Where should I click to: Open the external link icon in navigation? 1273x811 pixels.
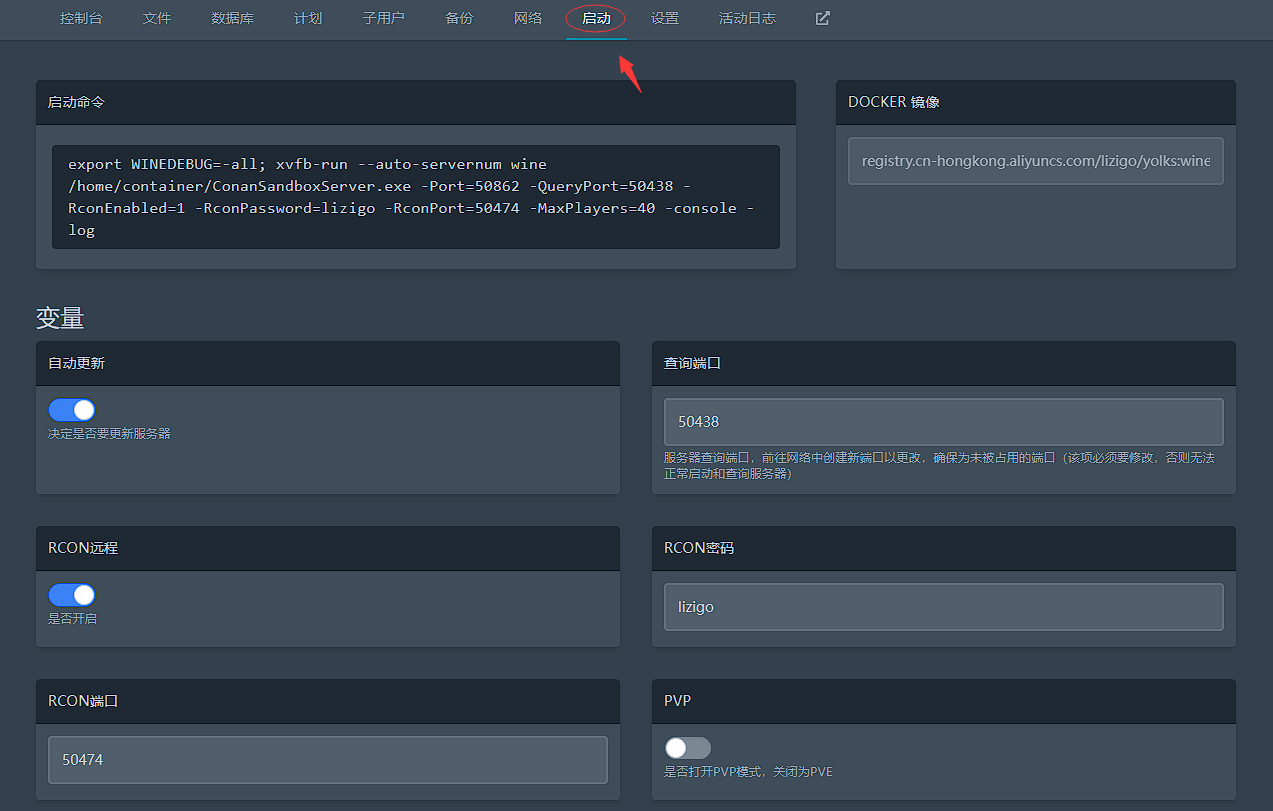(822, 18)
